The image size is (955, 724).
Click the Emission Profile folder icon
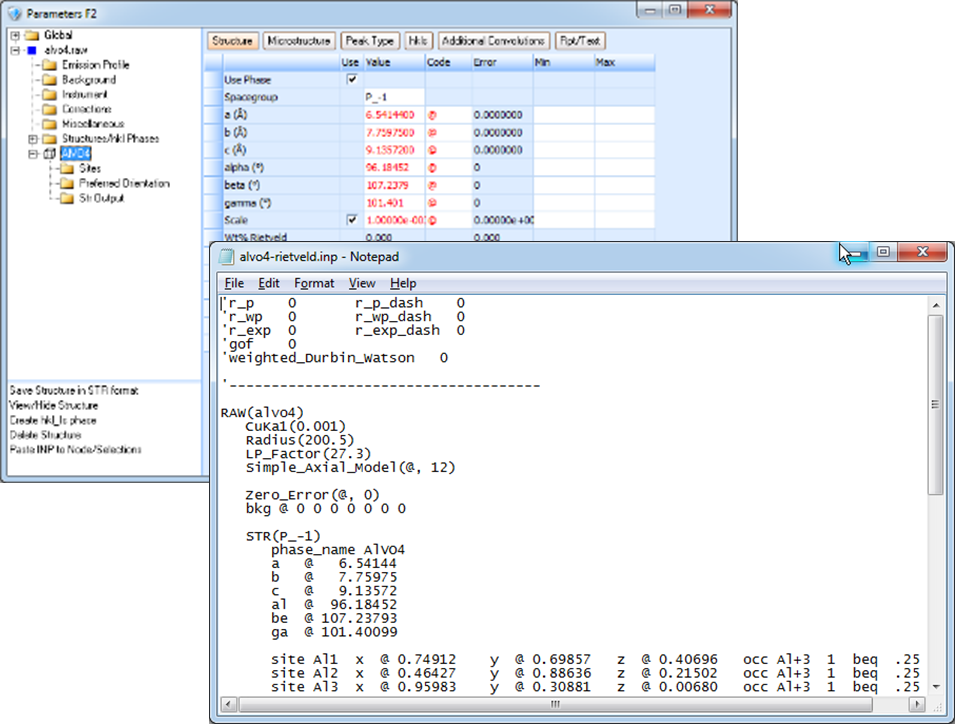[x=49, y=65]
